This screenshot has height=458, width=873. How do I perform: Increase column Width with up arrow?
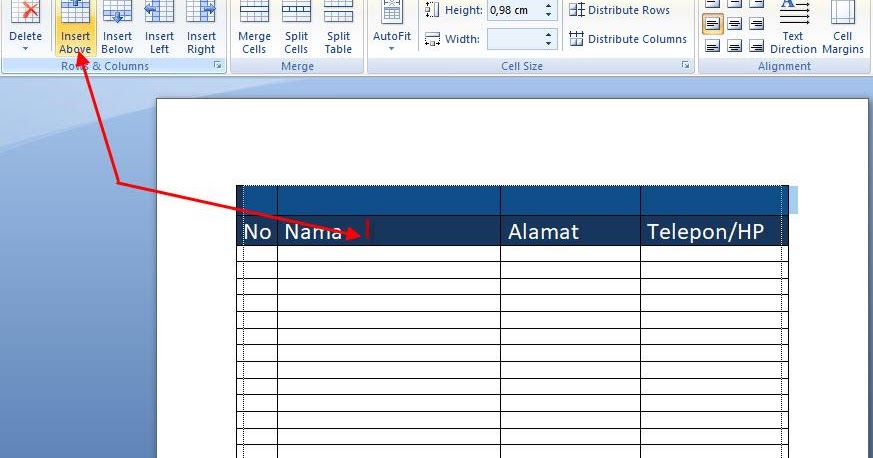pyautogui.click(x=548, y=35)
